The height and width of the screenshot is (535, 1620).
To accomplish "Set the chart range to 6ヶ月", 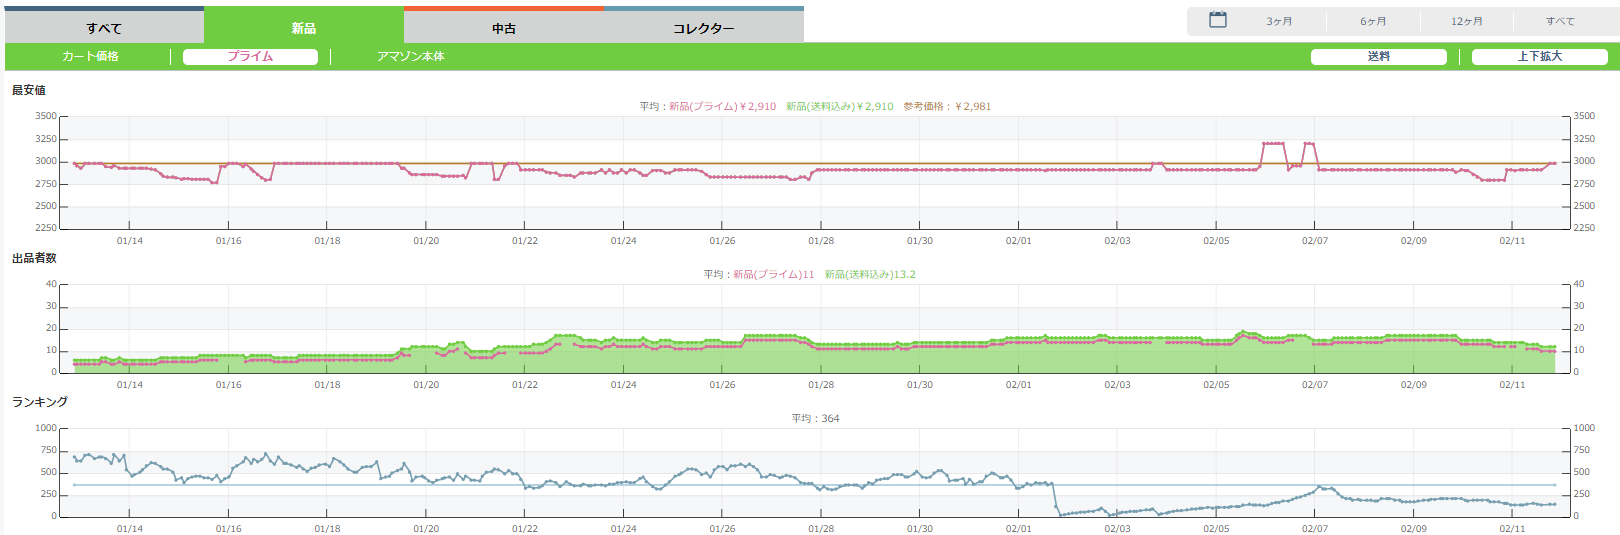I will 1373,21.
